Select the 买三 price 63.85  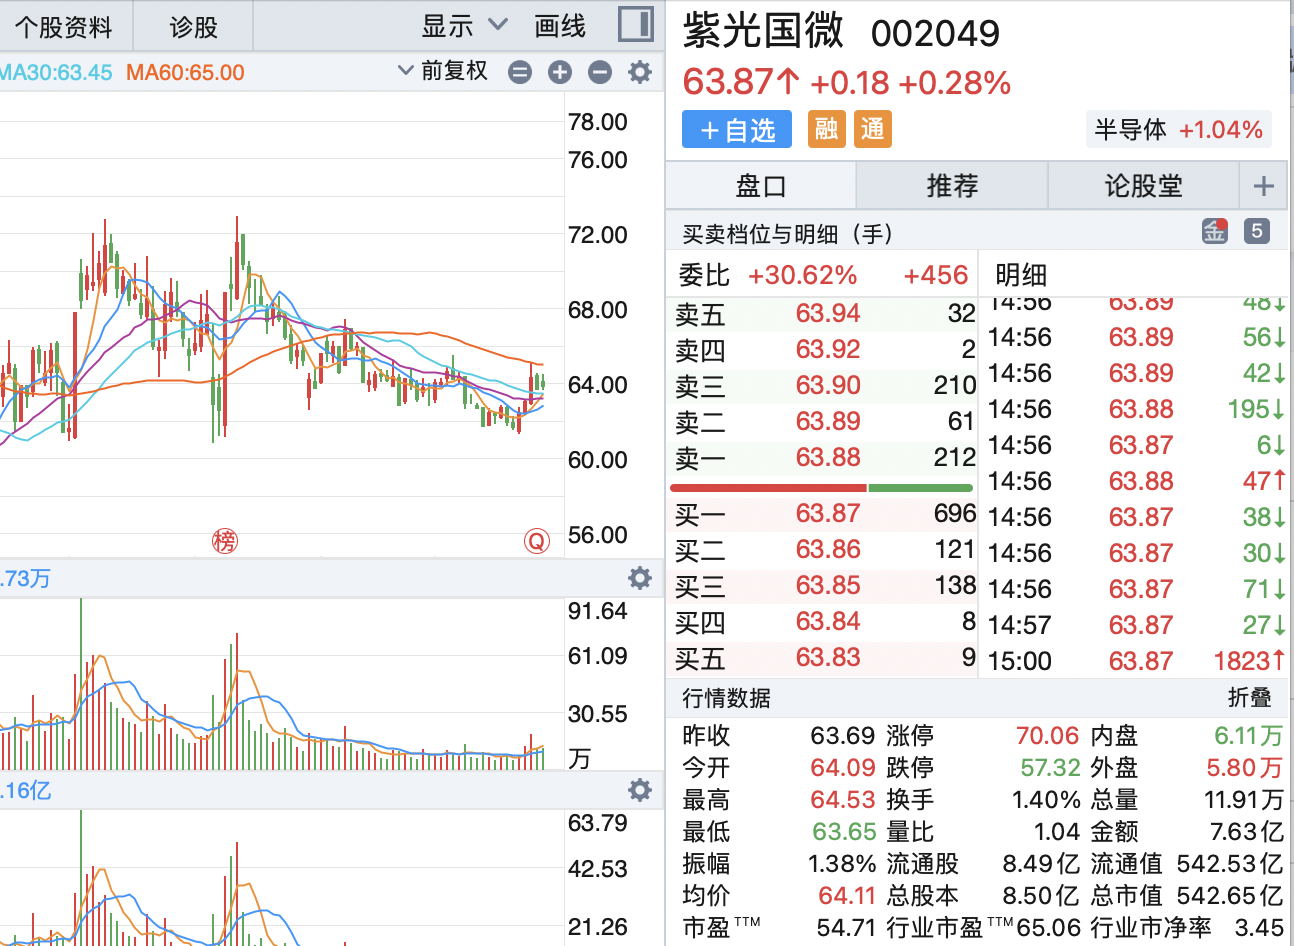828,585
